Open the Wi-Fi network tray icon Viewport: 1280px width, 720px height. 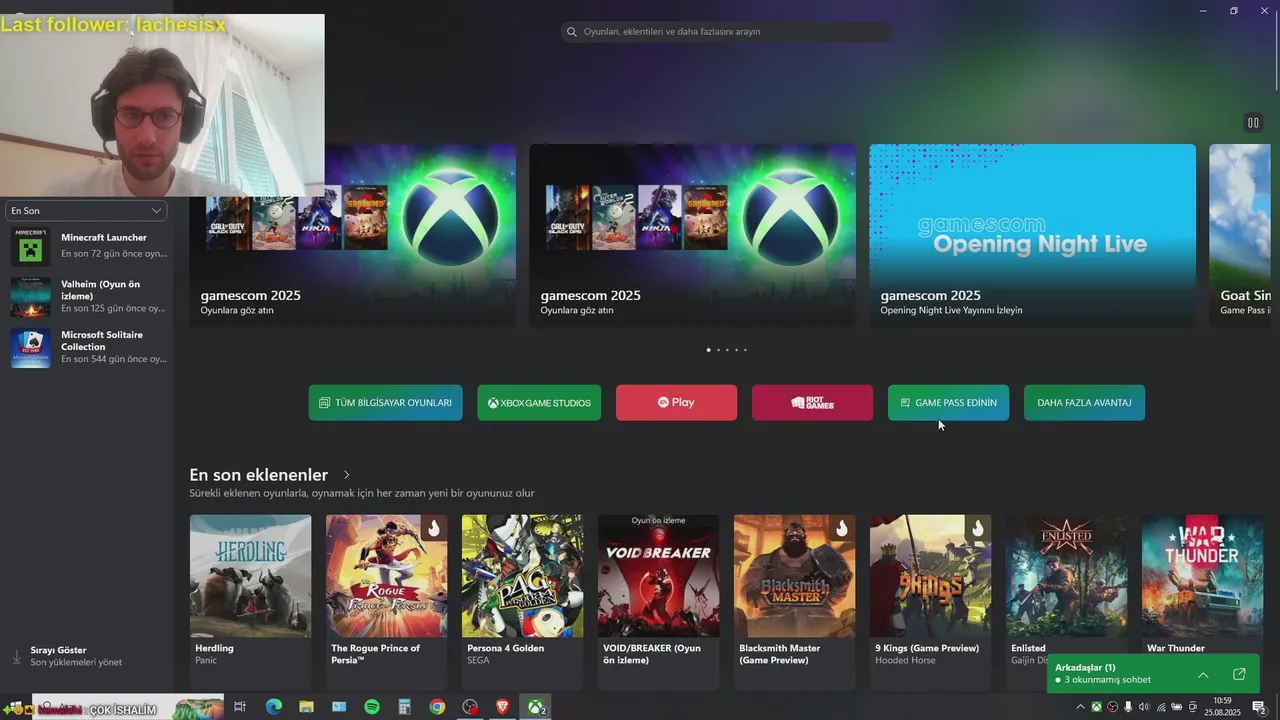[1160, 707]
